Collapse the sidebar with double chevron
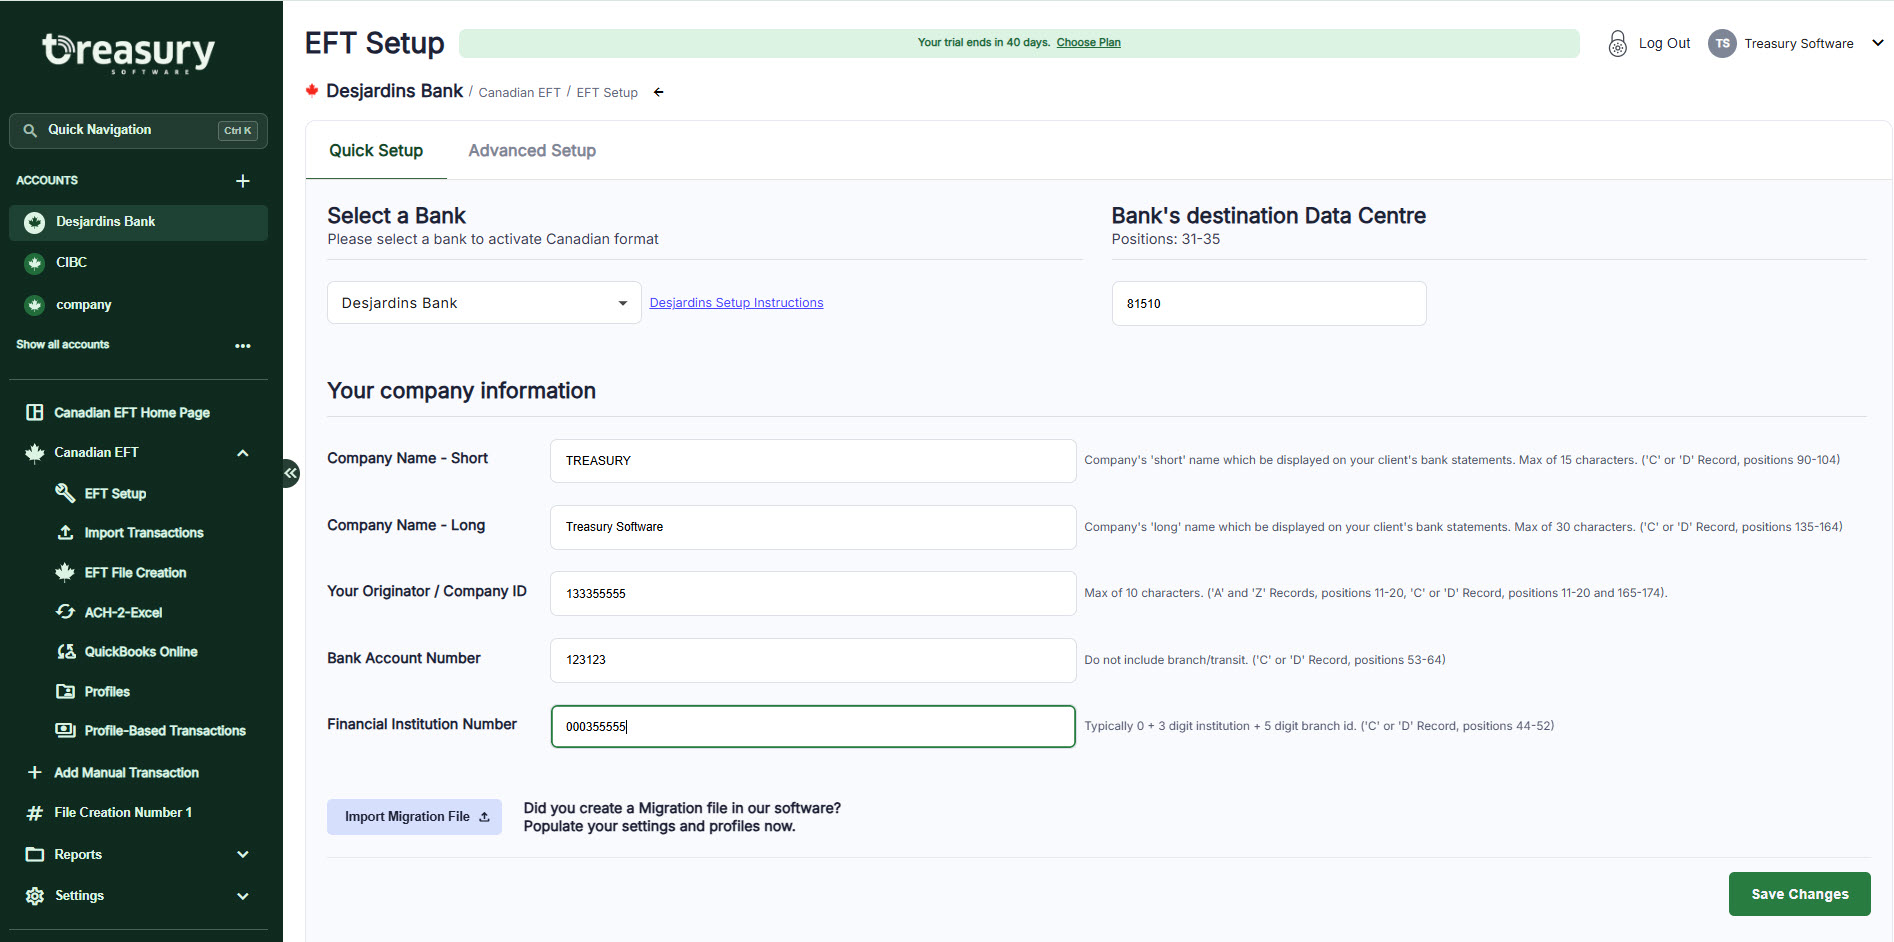 (290, 473)
